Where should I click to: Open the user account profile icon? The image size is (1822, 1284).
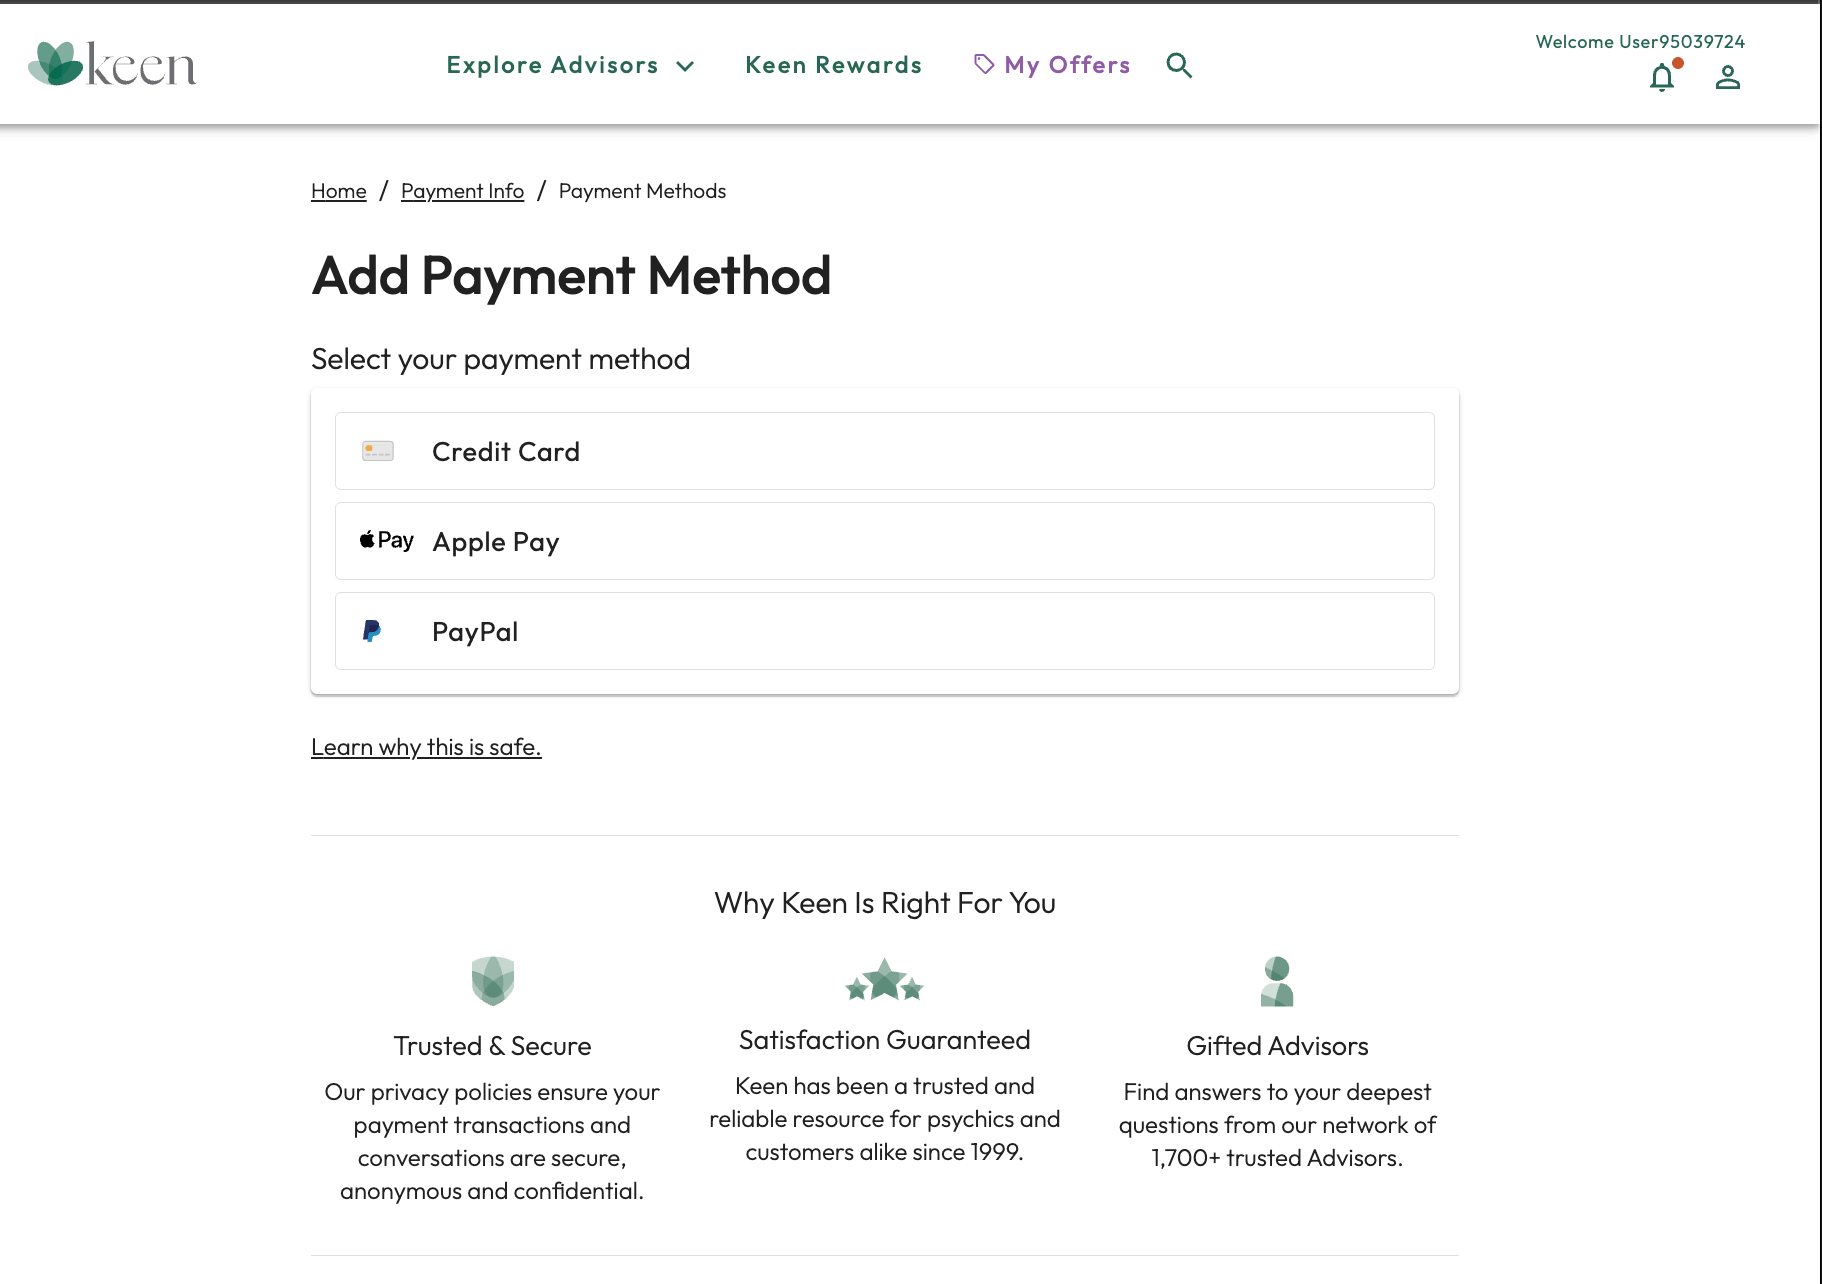coord(1727,77)
